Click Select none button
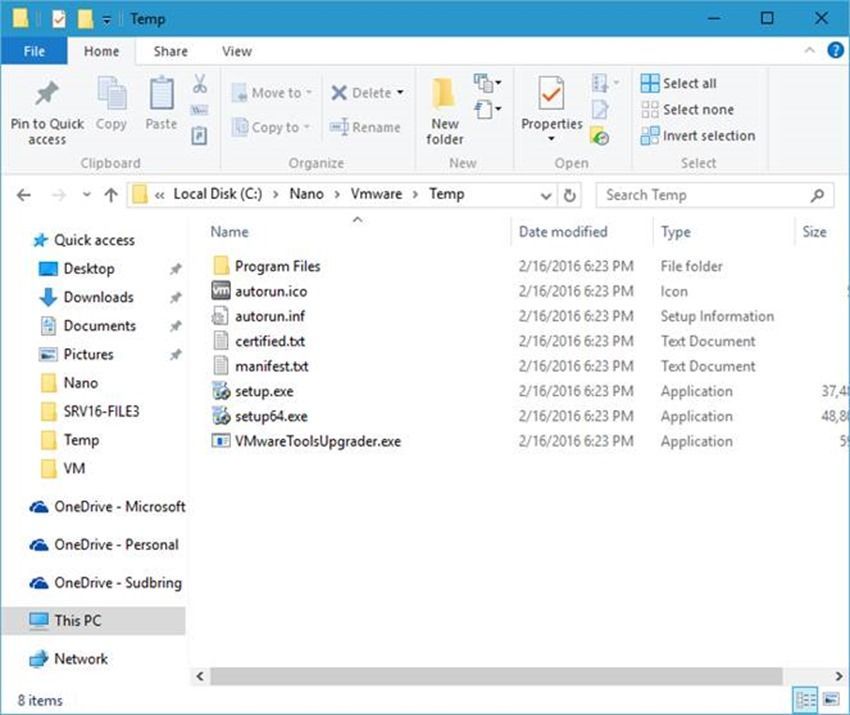The image size is (850, 715). click(x=687, y=109)
